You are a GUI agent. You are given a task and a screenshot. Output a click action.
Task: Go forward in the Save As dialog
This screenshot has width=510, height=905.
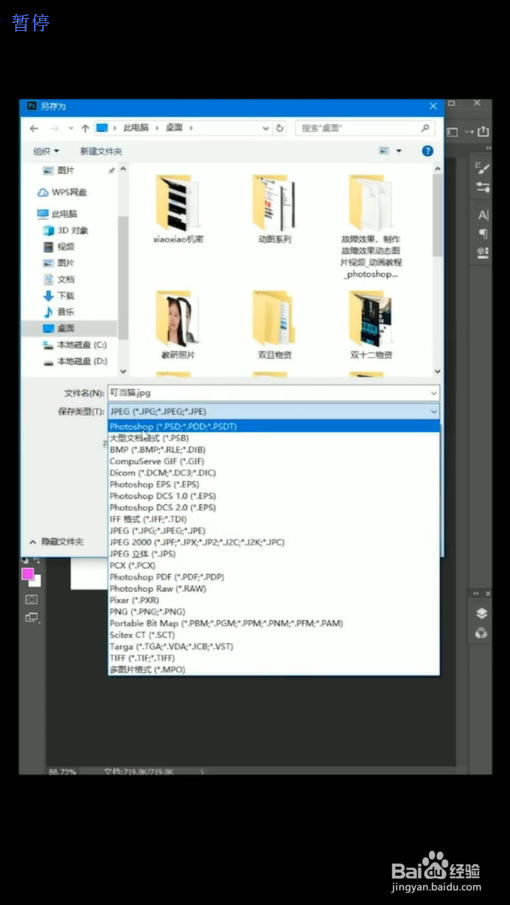pos(54,128)
